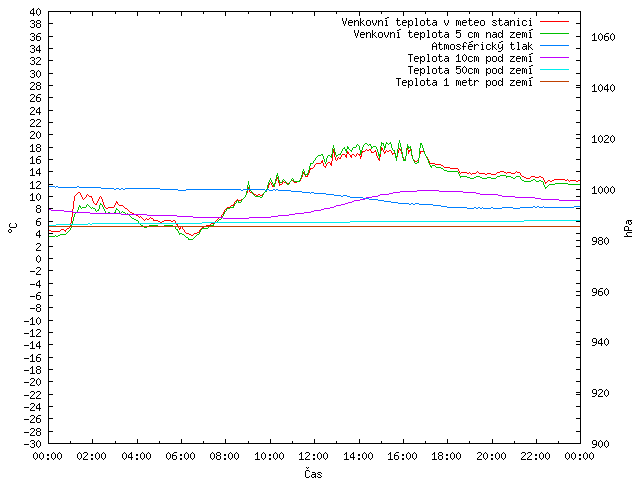Click the right axis value '980'
The image size is (640, 480).
[x=600, y=241]
